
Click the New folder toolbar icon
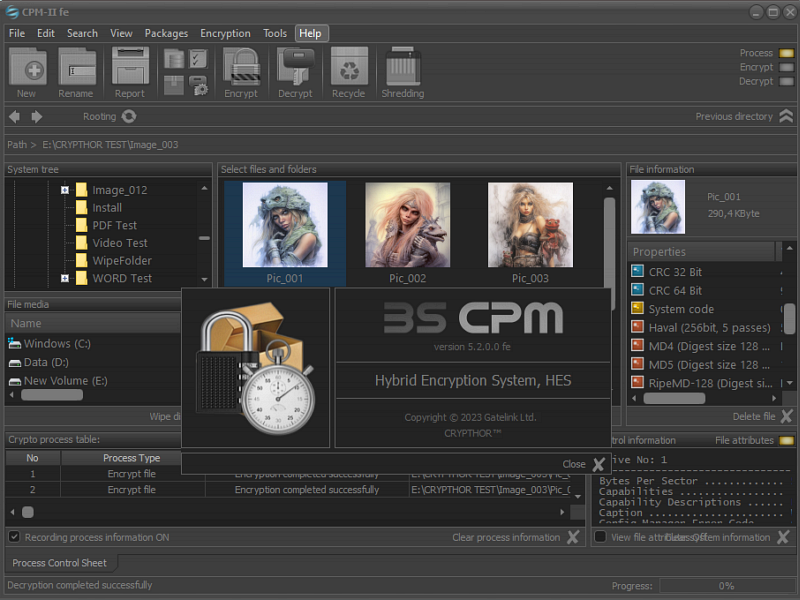pyautogui.click(x=27, y=68)
